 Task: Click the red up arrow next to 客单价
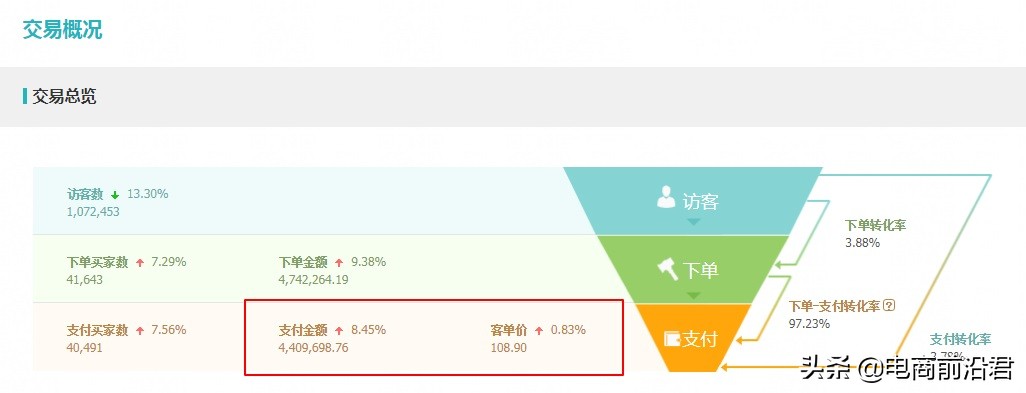point(539,331)
